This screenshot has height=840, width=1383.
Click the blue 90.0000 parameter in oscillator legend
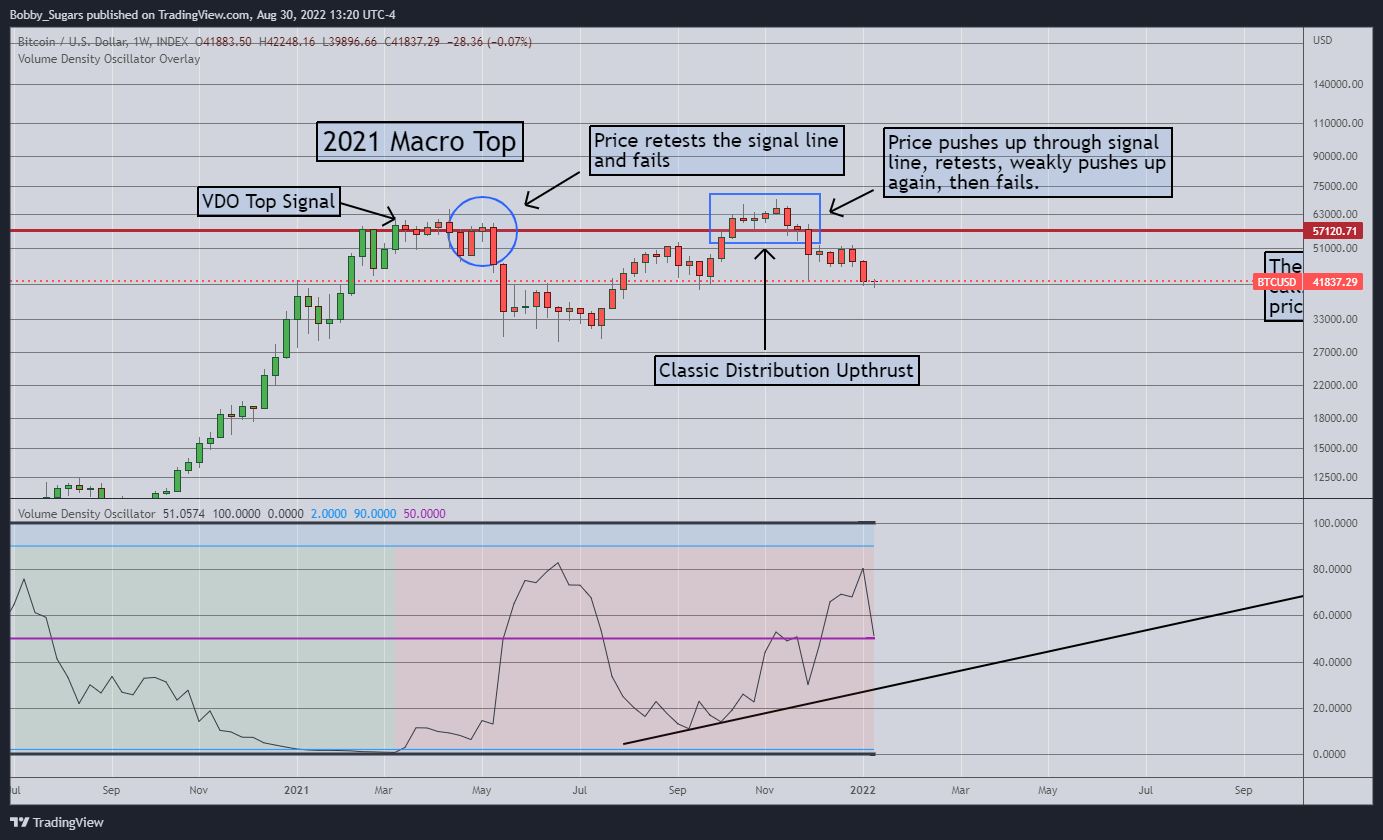[x=375, y=513]
